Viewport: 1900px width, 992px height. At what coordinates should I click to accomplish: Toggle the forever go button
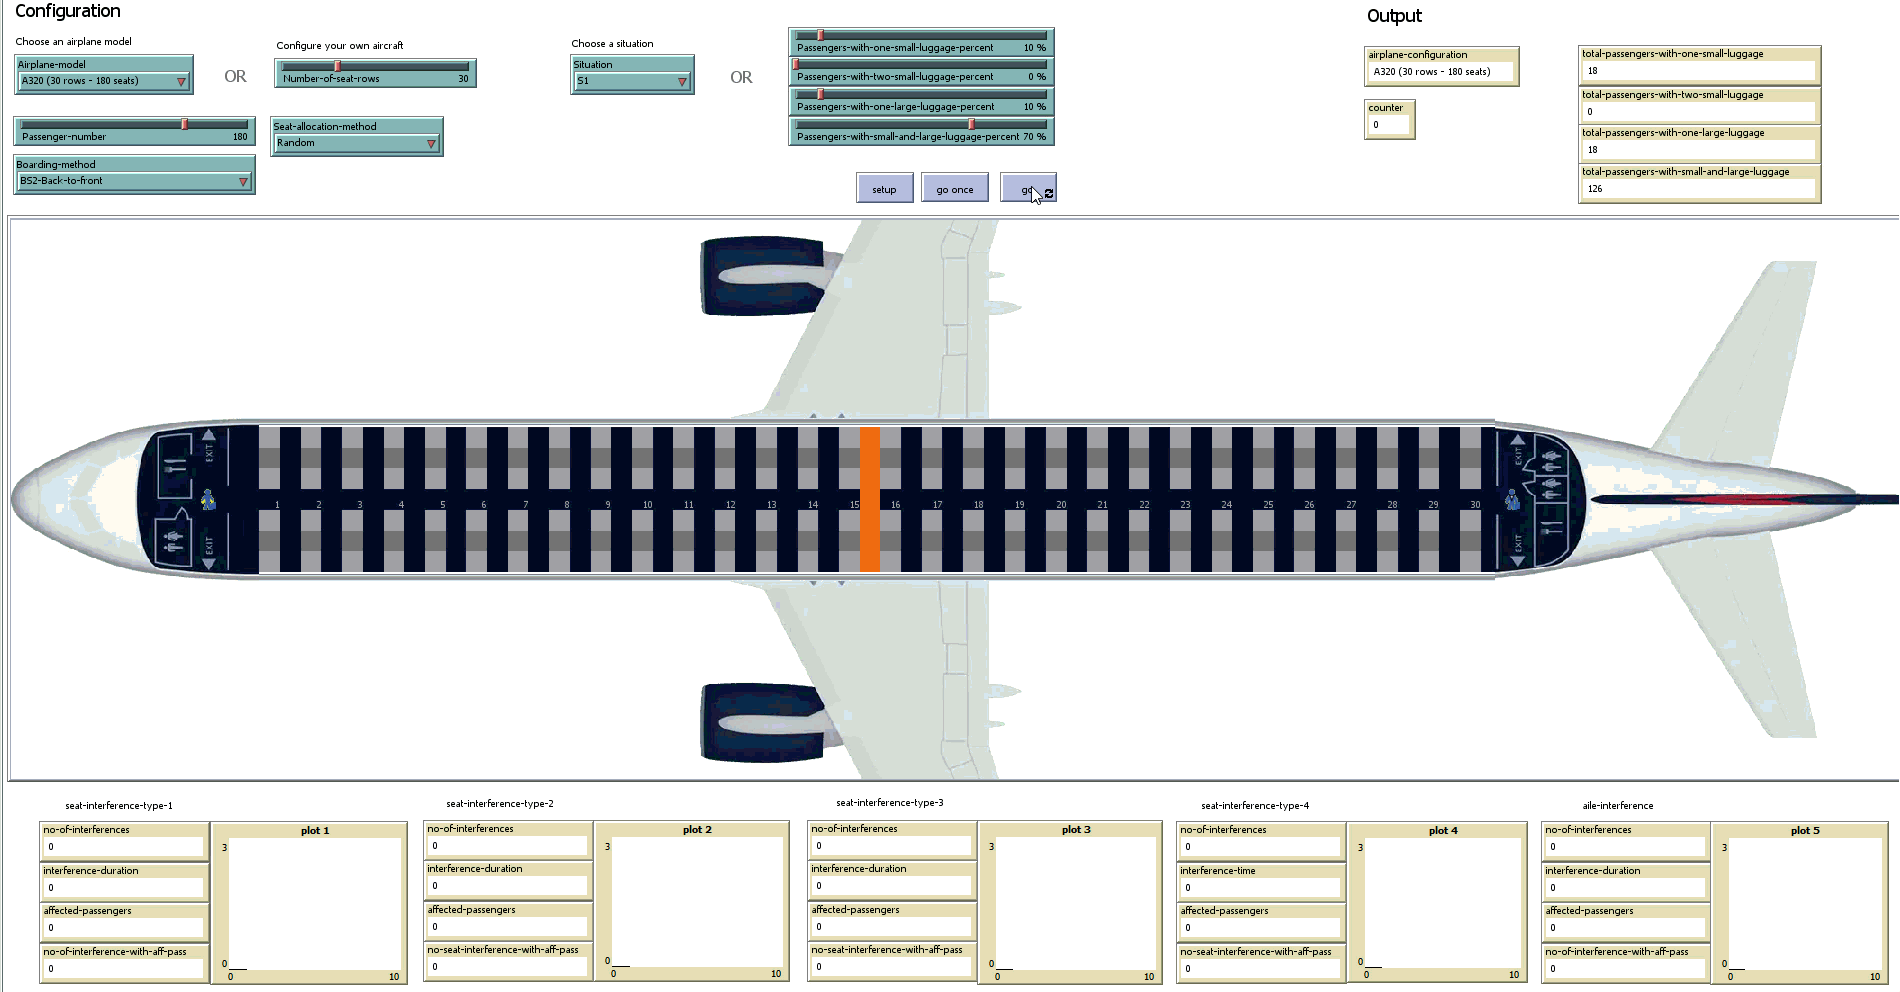(1028, 188)
